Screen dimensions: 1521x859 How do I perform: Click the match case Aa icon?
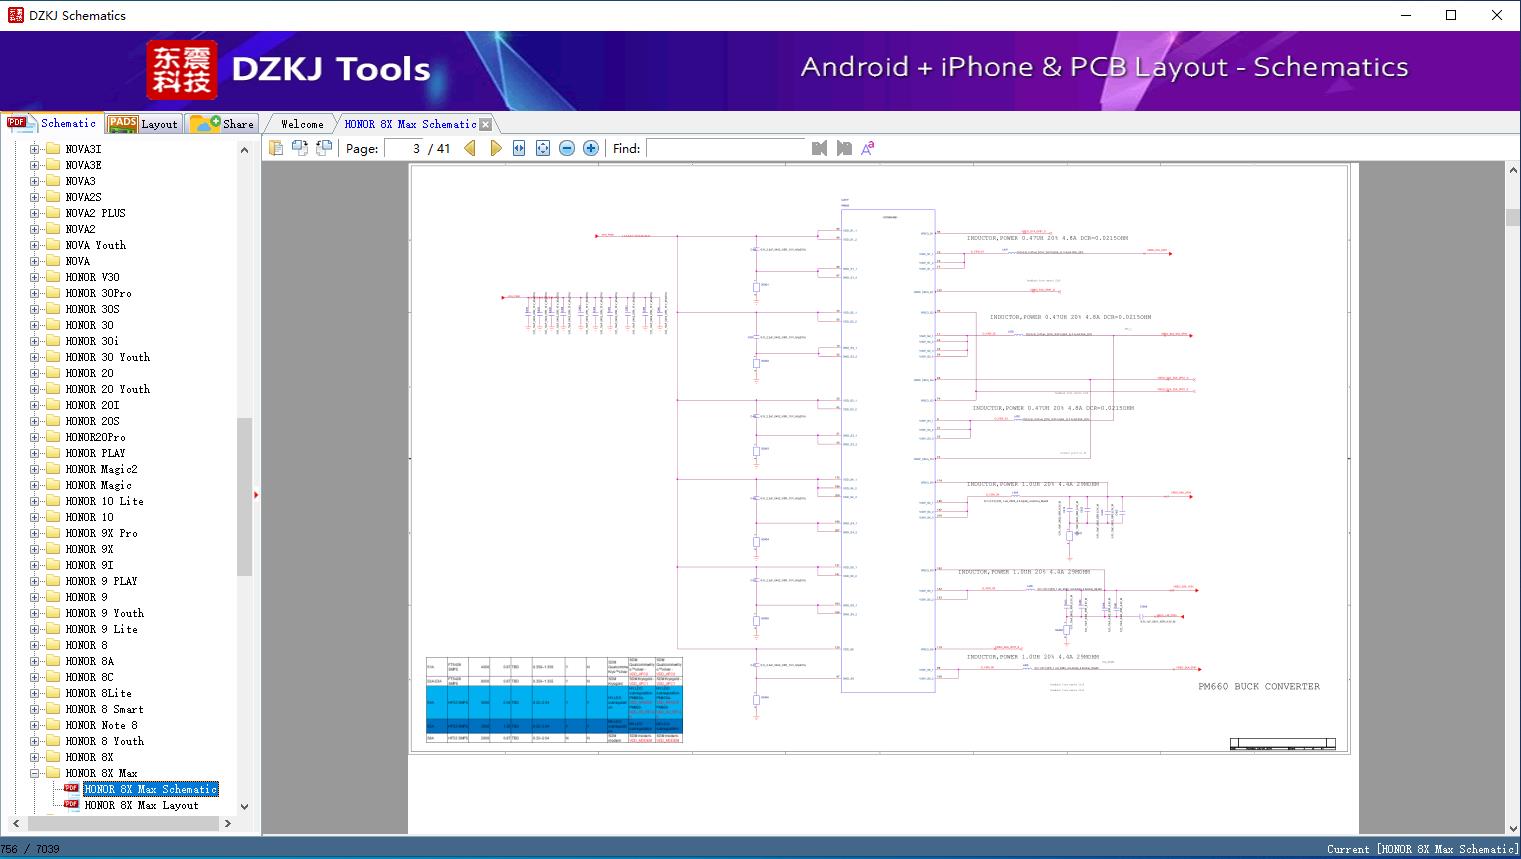(867, 148)
